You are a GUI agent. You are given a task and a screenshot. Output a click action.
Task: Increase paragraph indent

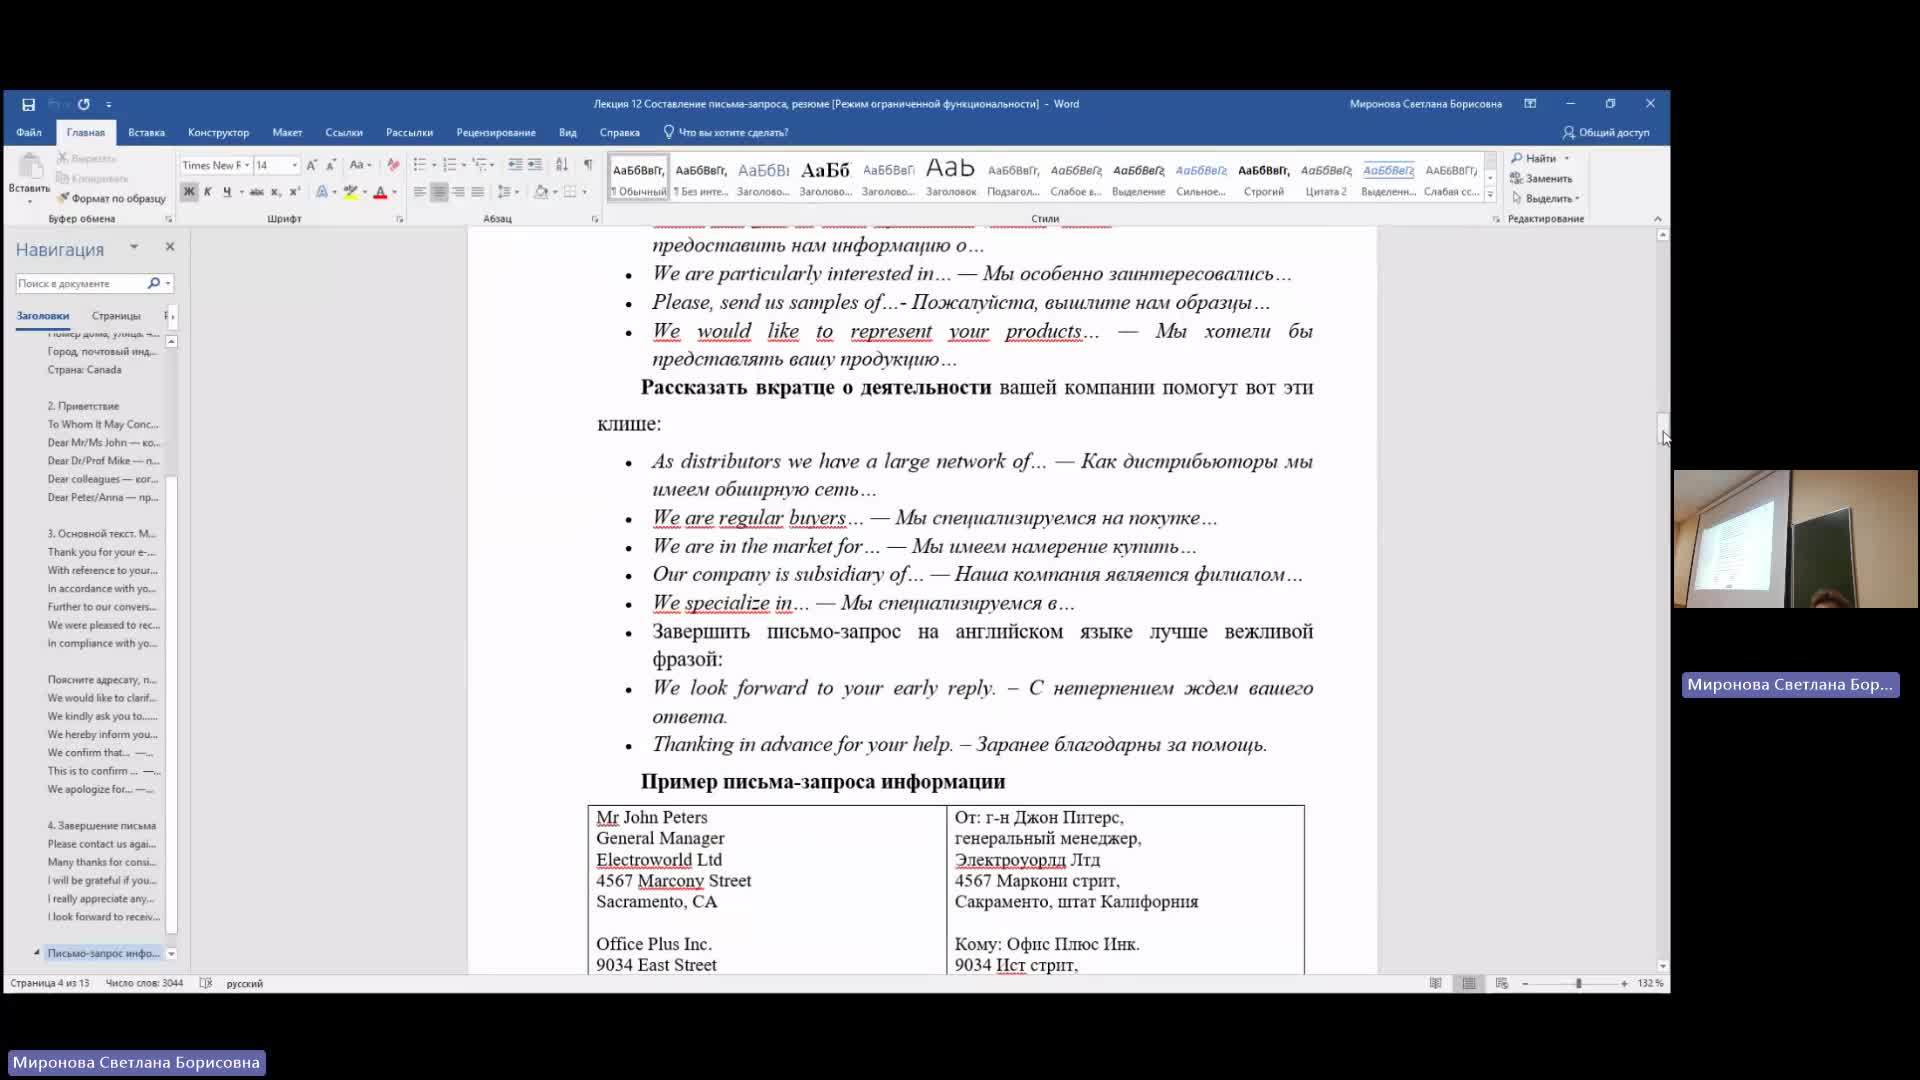click(535, 165)
